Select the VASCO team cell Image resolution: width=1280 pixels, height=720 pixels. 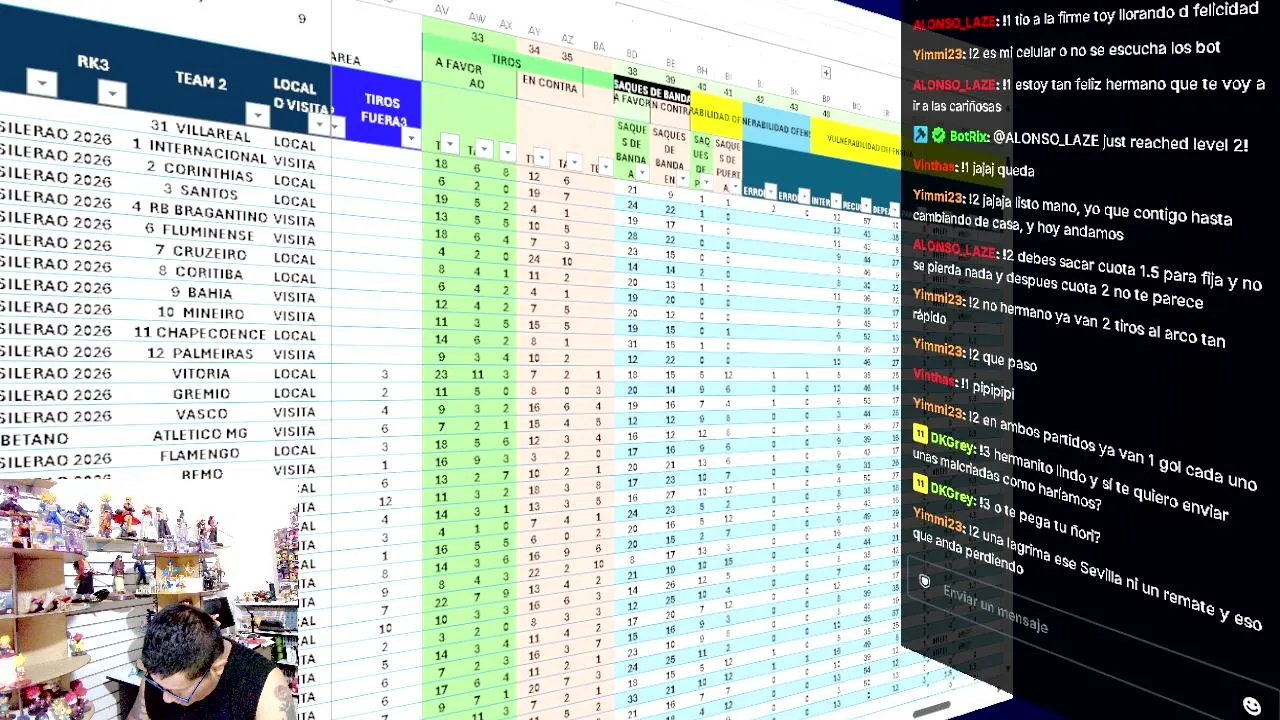pyautogui.click(x=201, y=414)
